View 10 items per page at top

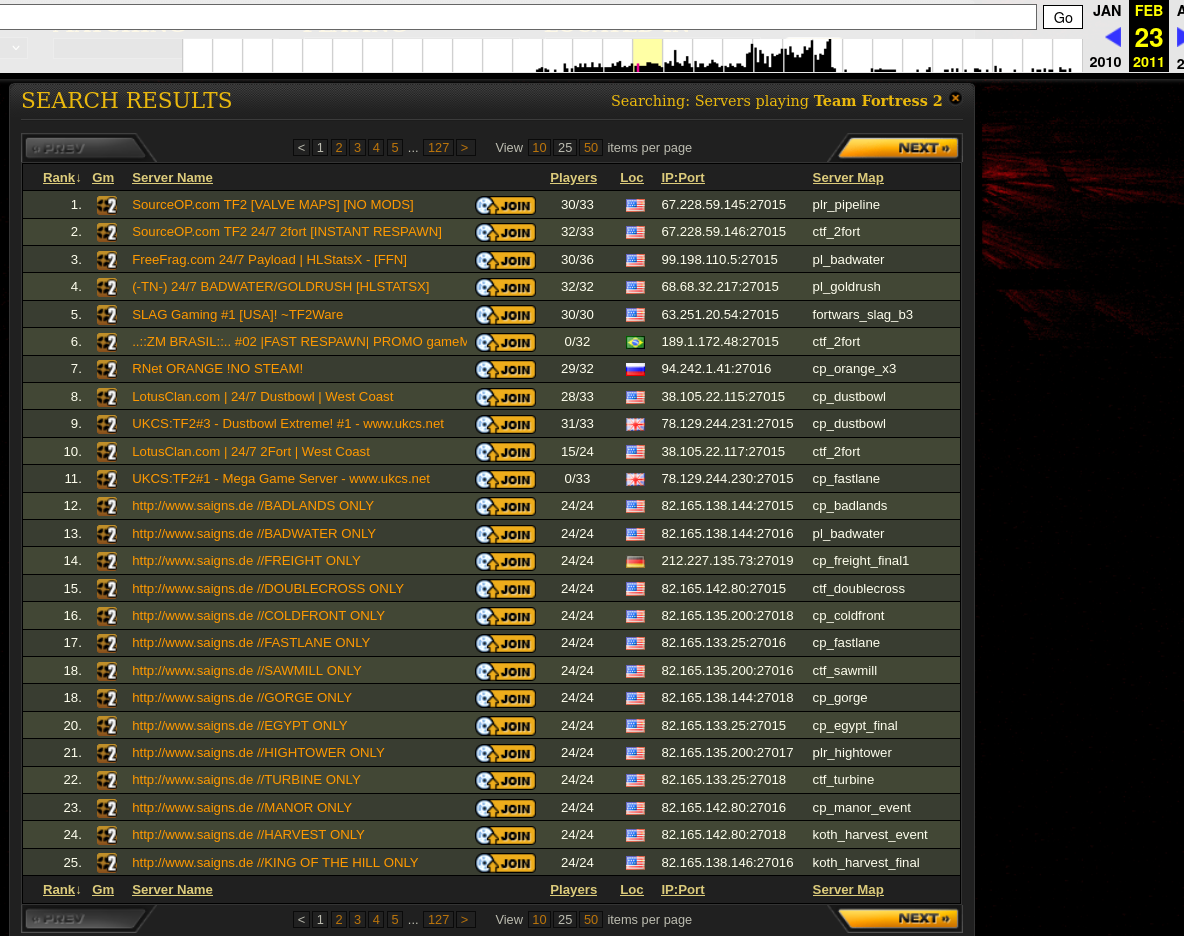tap(539, 148)
